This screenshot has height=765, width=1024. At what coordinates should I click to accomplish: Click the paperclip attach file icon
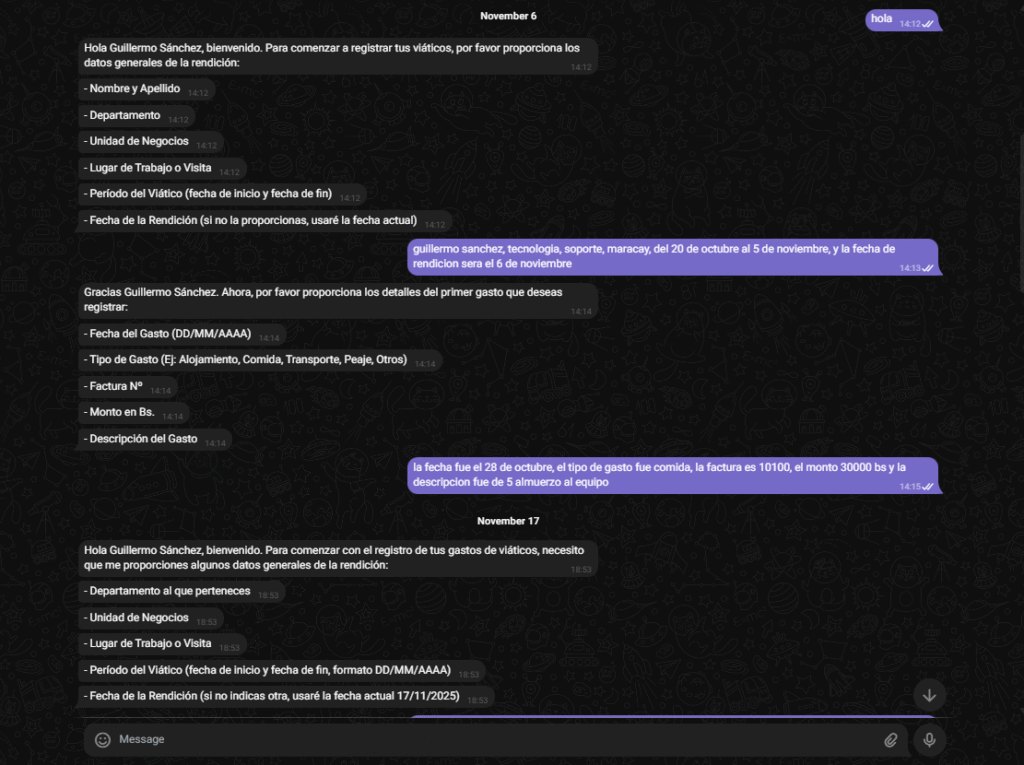890,740
